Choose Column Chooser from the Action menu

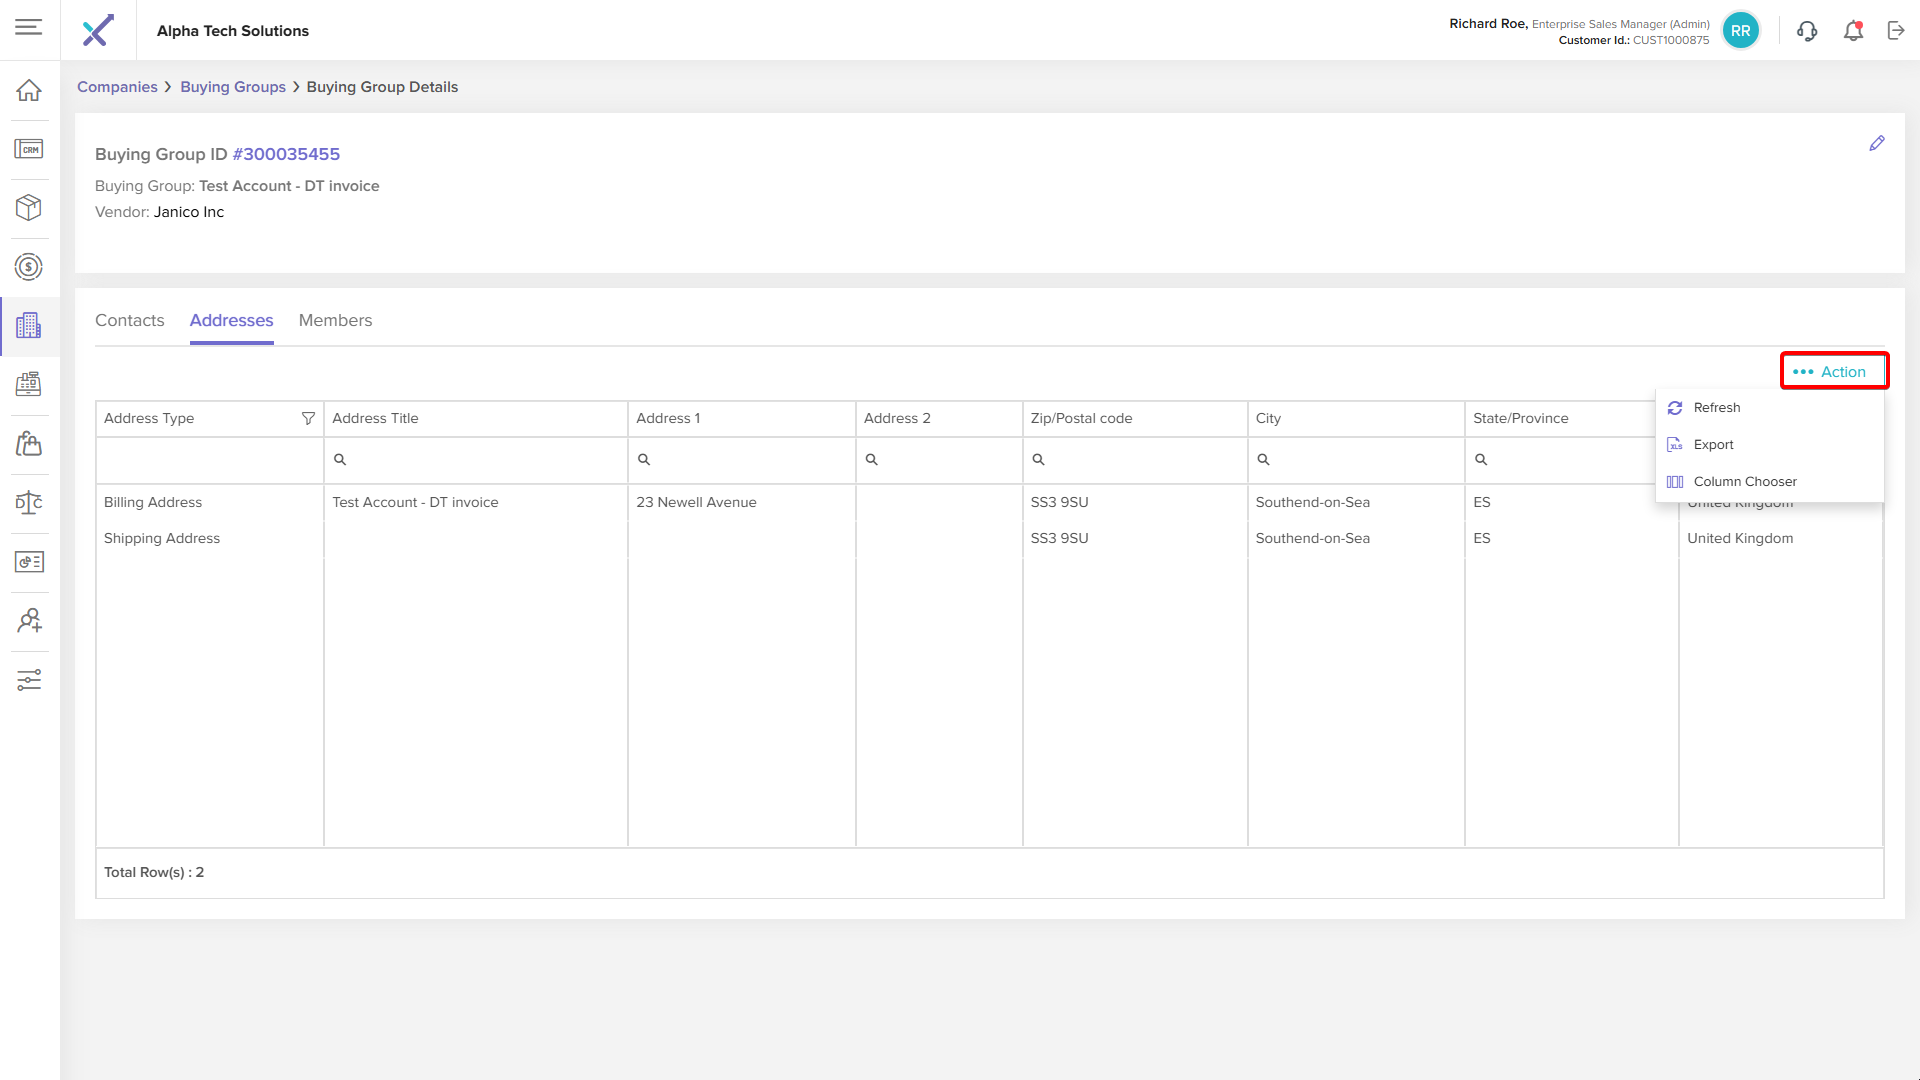tap(1744, 482)
